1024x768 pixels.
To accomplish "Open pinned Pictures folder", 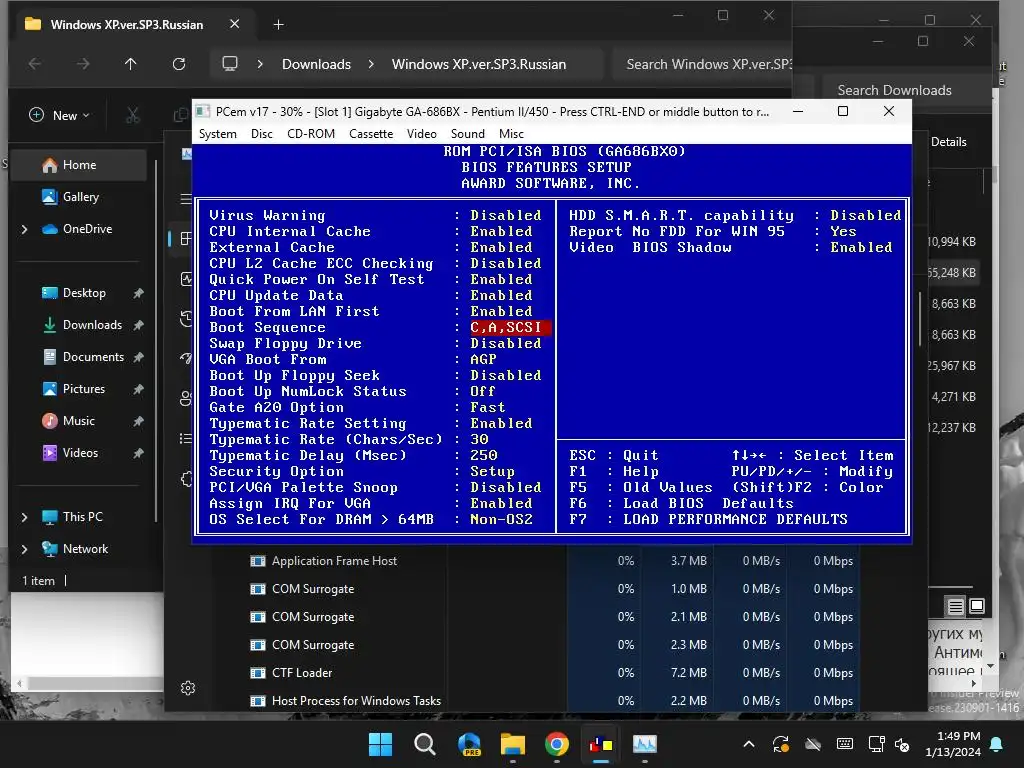I will click(x=84, y=389).
